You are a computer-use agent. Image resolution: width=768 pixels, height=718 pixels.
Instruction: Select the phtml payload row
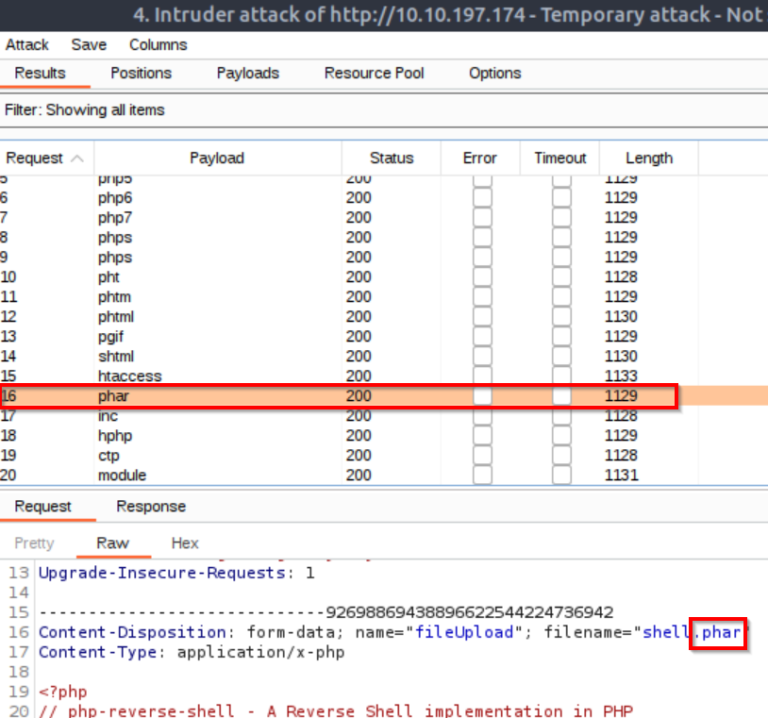coord(384,317)
